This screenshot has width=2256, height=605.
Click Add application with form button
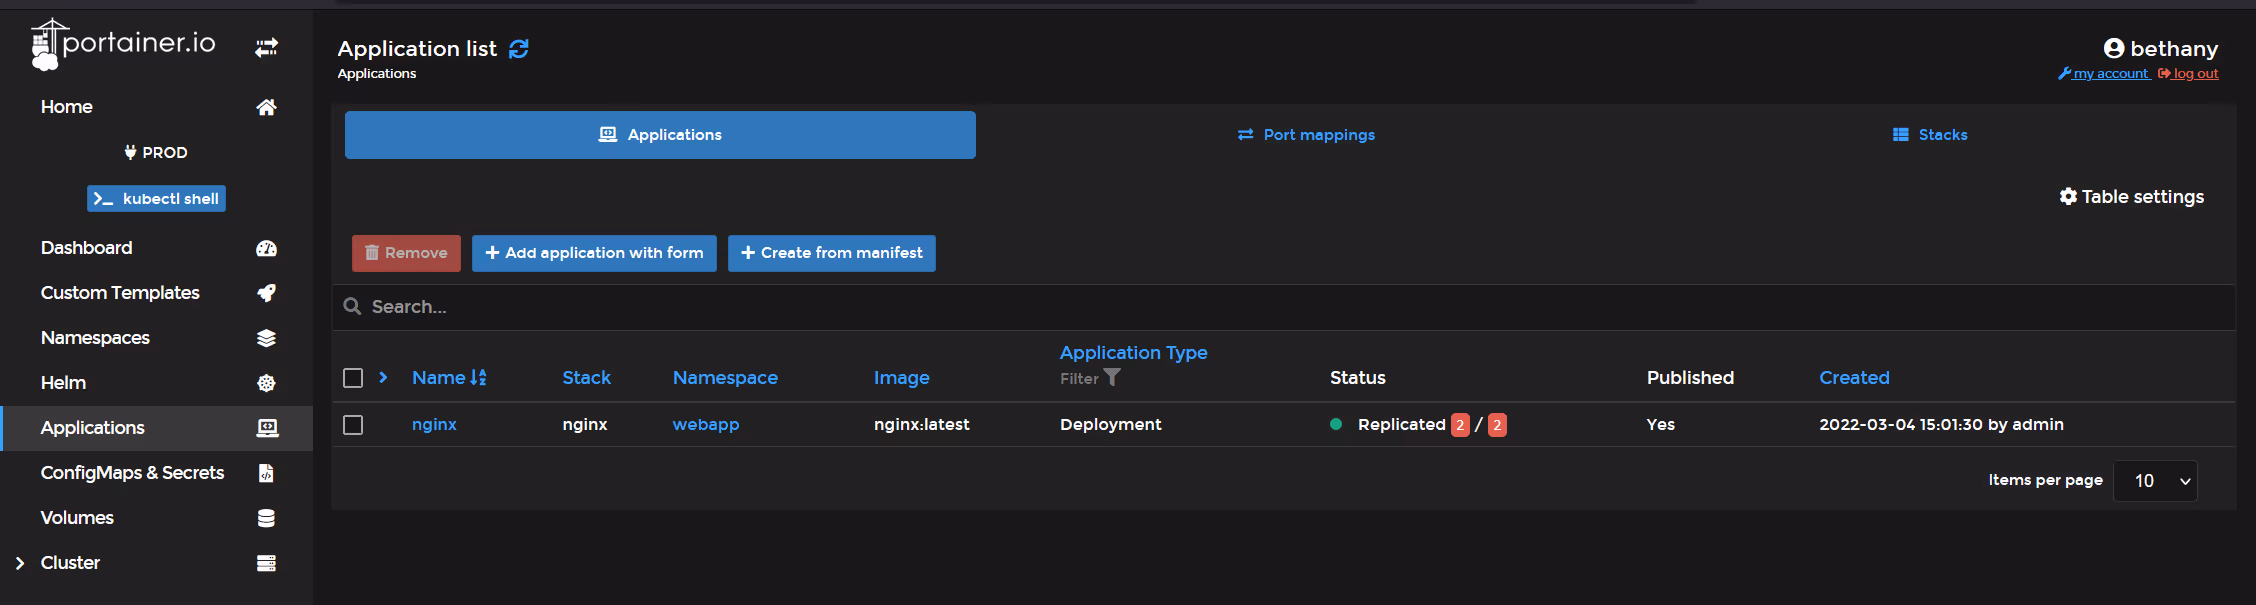pos(594,253)
